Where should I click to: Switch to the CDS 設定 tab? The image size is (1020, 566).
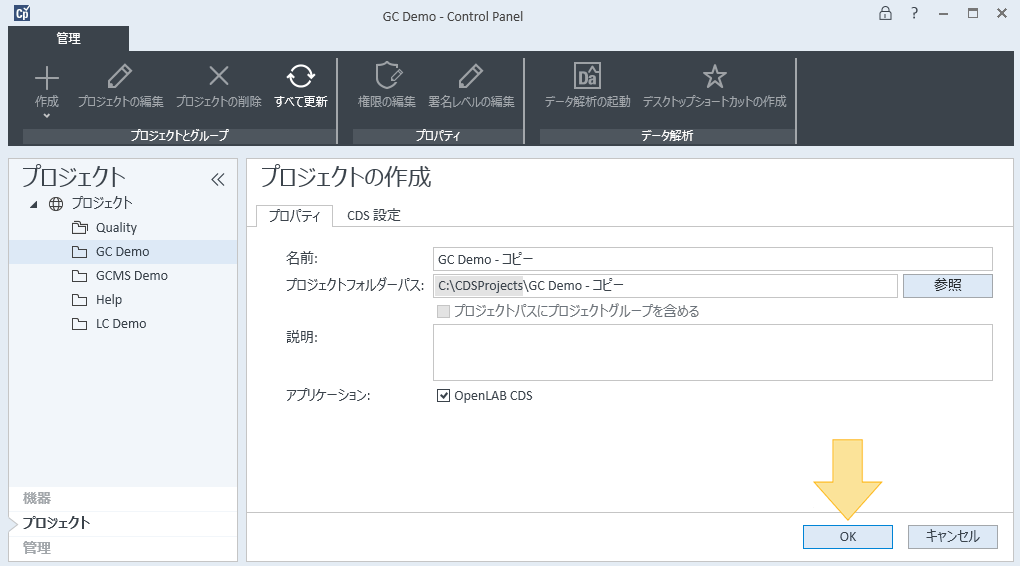tap(373, 215)
